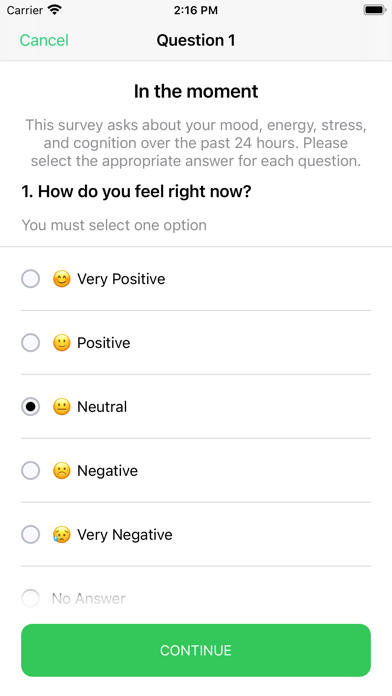Select the Very Negative radio button
Image resolution: width=392 pixels, height=696 pixels.
pos(31,534)
